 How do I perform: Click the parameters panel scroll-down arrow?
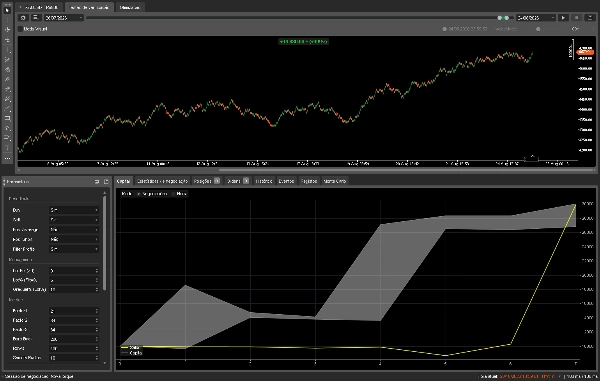(104, 363)
